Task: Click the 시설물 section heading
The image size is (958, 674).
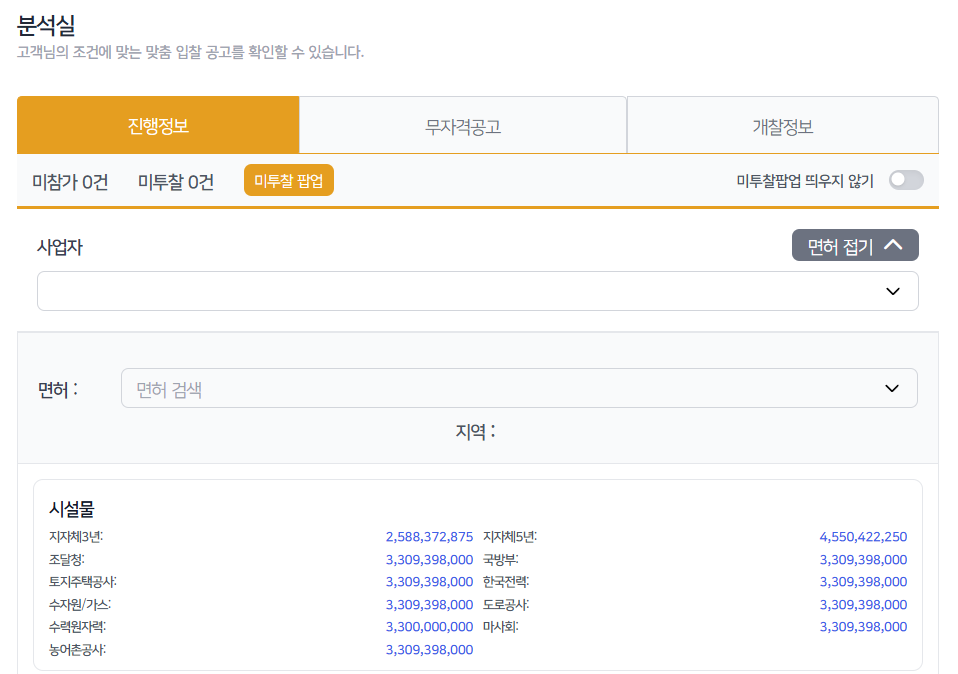Action: pos(71,508)
